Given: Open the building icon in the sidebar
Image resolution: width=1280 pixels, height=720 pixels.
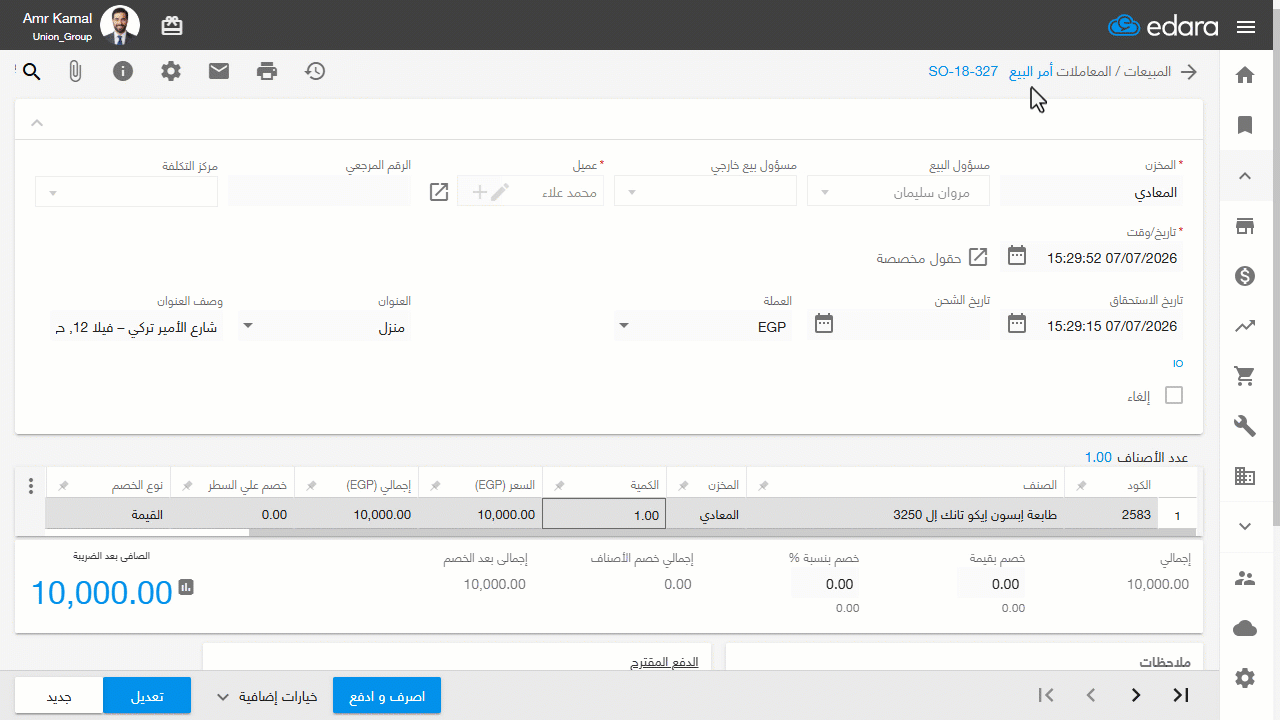Looking at the screenshot, I should tap(1245, 476).
